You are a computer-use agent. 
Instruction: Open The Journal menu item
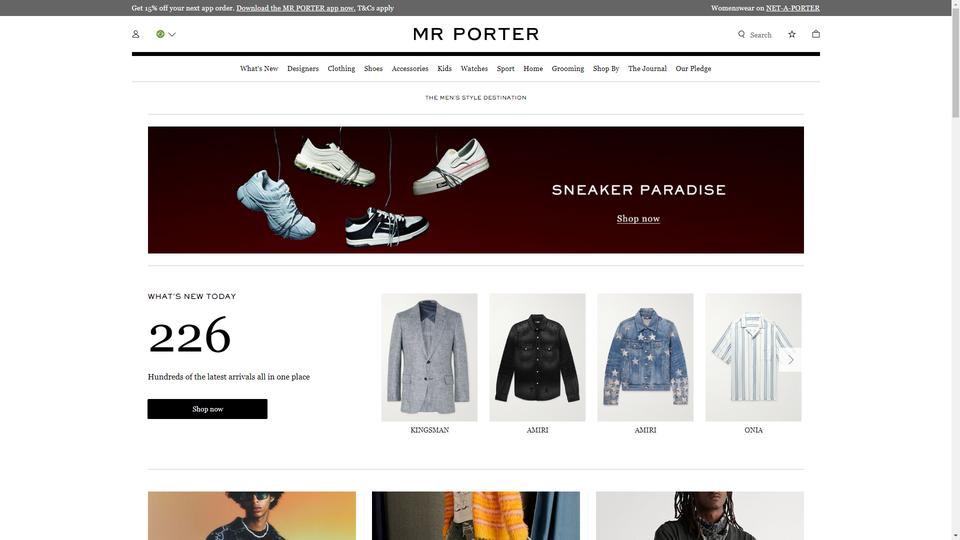coord(647,69)
